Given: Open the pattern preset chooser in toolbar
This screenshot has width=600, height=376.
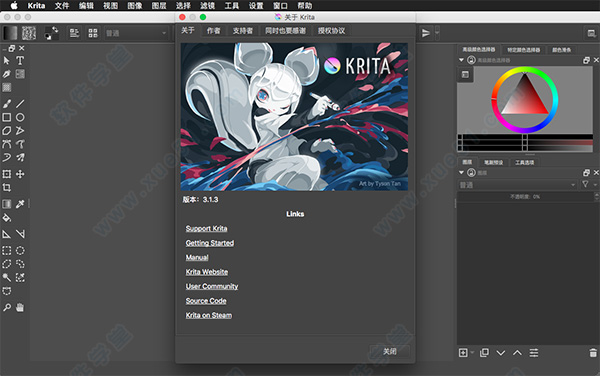Looking at the screenshot, I should pos(29,33).
